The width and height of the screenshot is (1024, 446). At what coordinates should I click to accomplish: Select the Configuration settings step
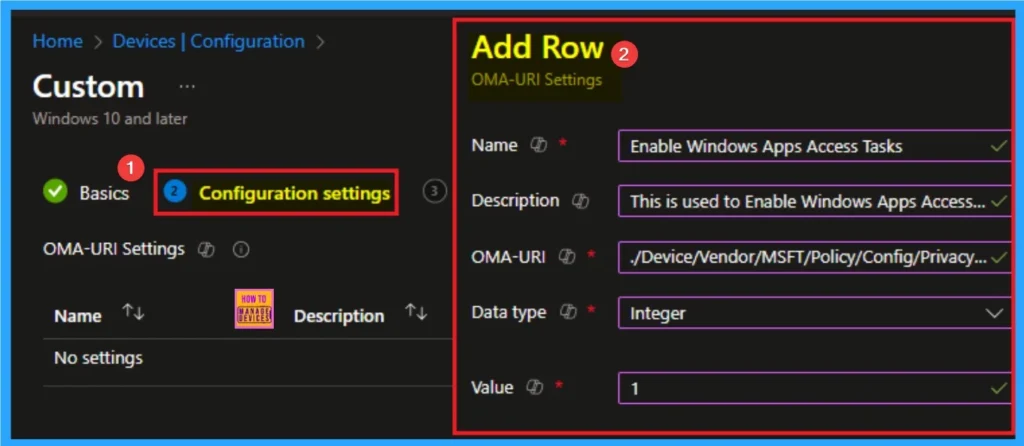(x=293, y=193)
